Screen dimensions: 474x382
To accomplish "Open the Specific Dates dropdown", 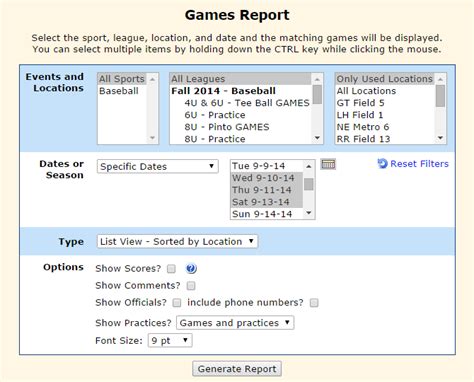I will (158, 166).
